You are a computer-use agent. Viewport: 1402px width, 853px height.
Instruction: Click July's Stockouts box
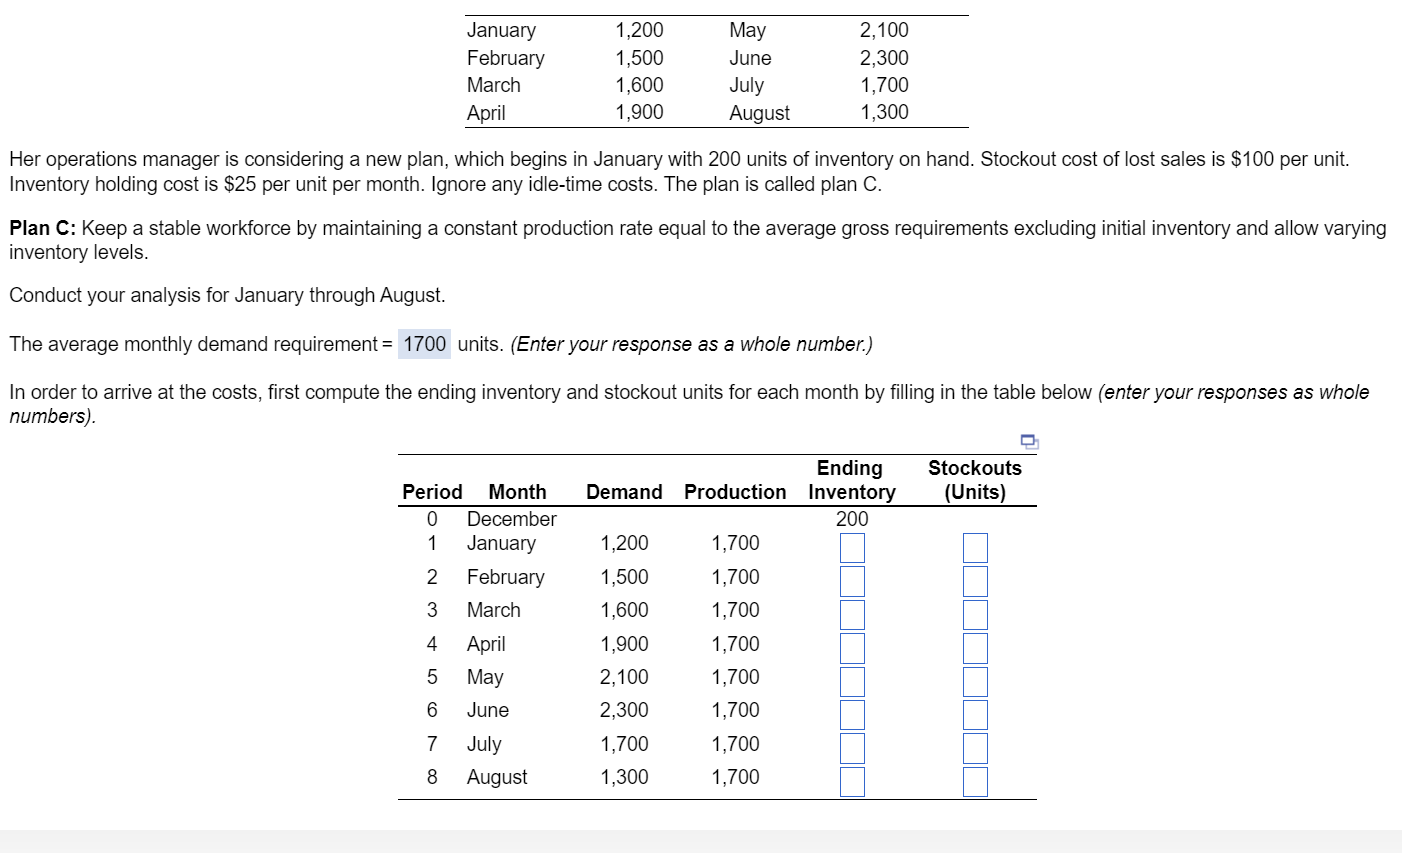(x=975, y=747)
